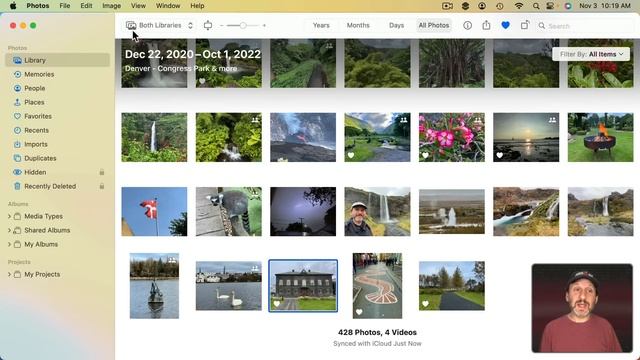Expand the My Albums group
The width and height of the screenshot is (640, 360).
[9, 244]
